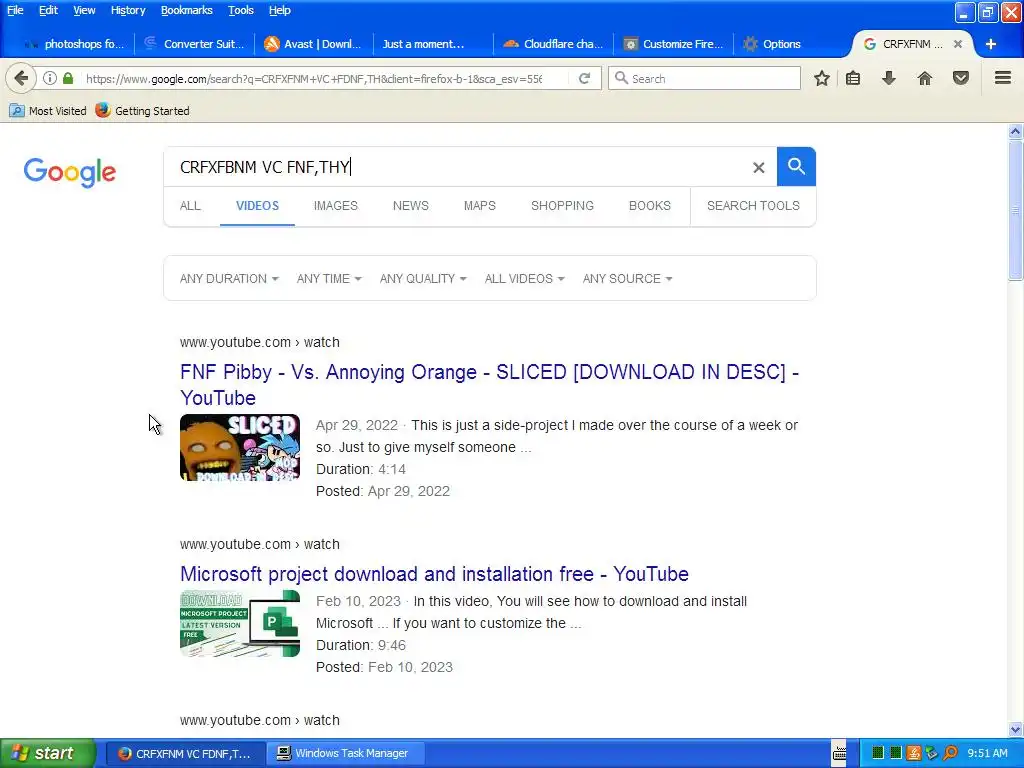
Task: Open the Tools menu
Action: pyautogui.click(x=241, y=10)
